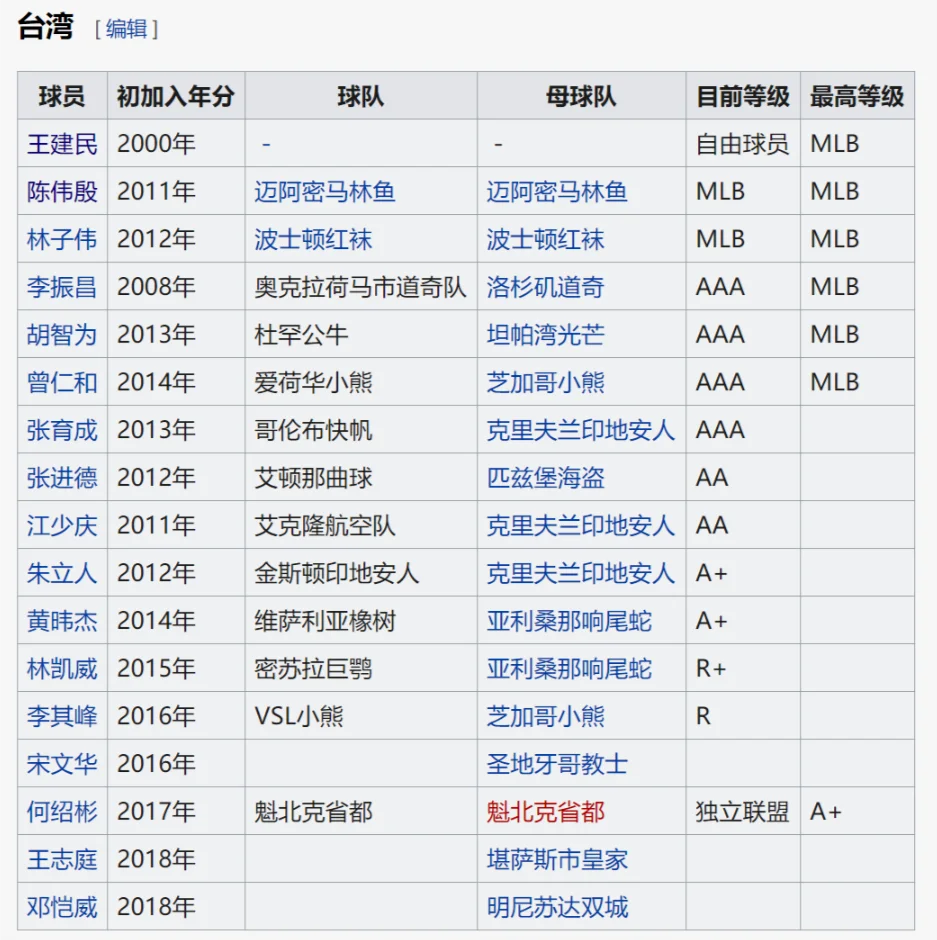The image size is (937, 940).
Task: Select the 自由球员 cell in 王建民's row
Action: pyautogui.click(x=742, y=144)
